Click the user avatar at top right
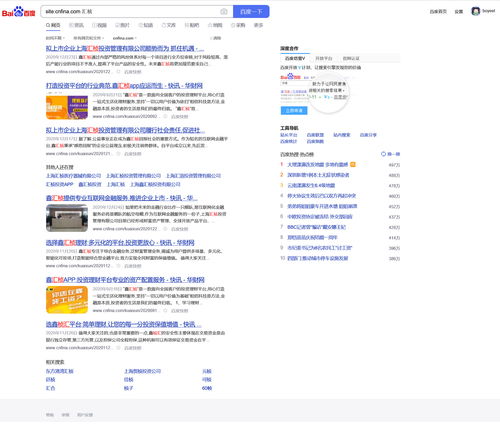This screenshot has height=439, width=500. pos(475,11)
